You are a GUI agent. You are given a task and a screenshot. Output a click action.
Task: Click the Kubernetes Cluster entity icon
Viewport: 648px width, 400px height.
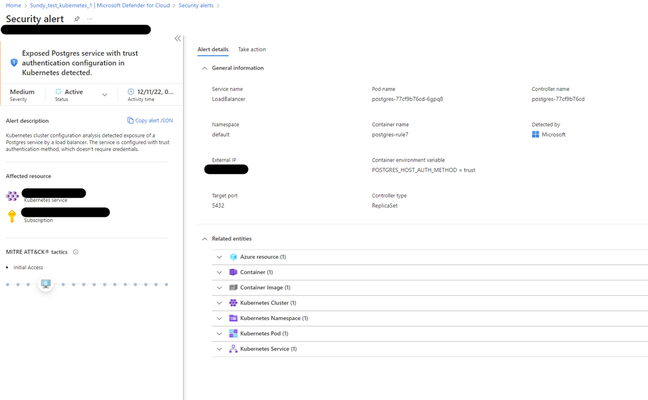coord(233,302)
